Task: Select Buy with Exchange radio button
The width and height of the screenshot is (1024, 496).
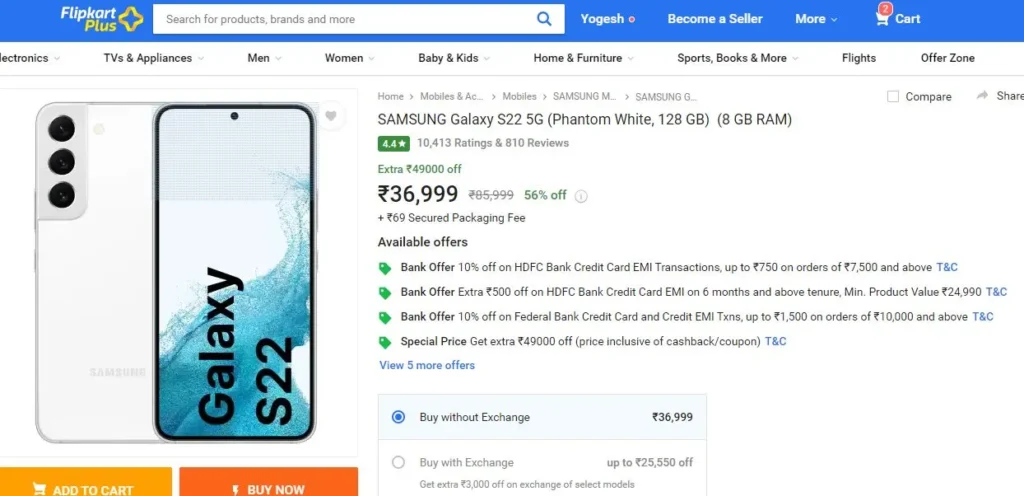Action: point(398,463)
